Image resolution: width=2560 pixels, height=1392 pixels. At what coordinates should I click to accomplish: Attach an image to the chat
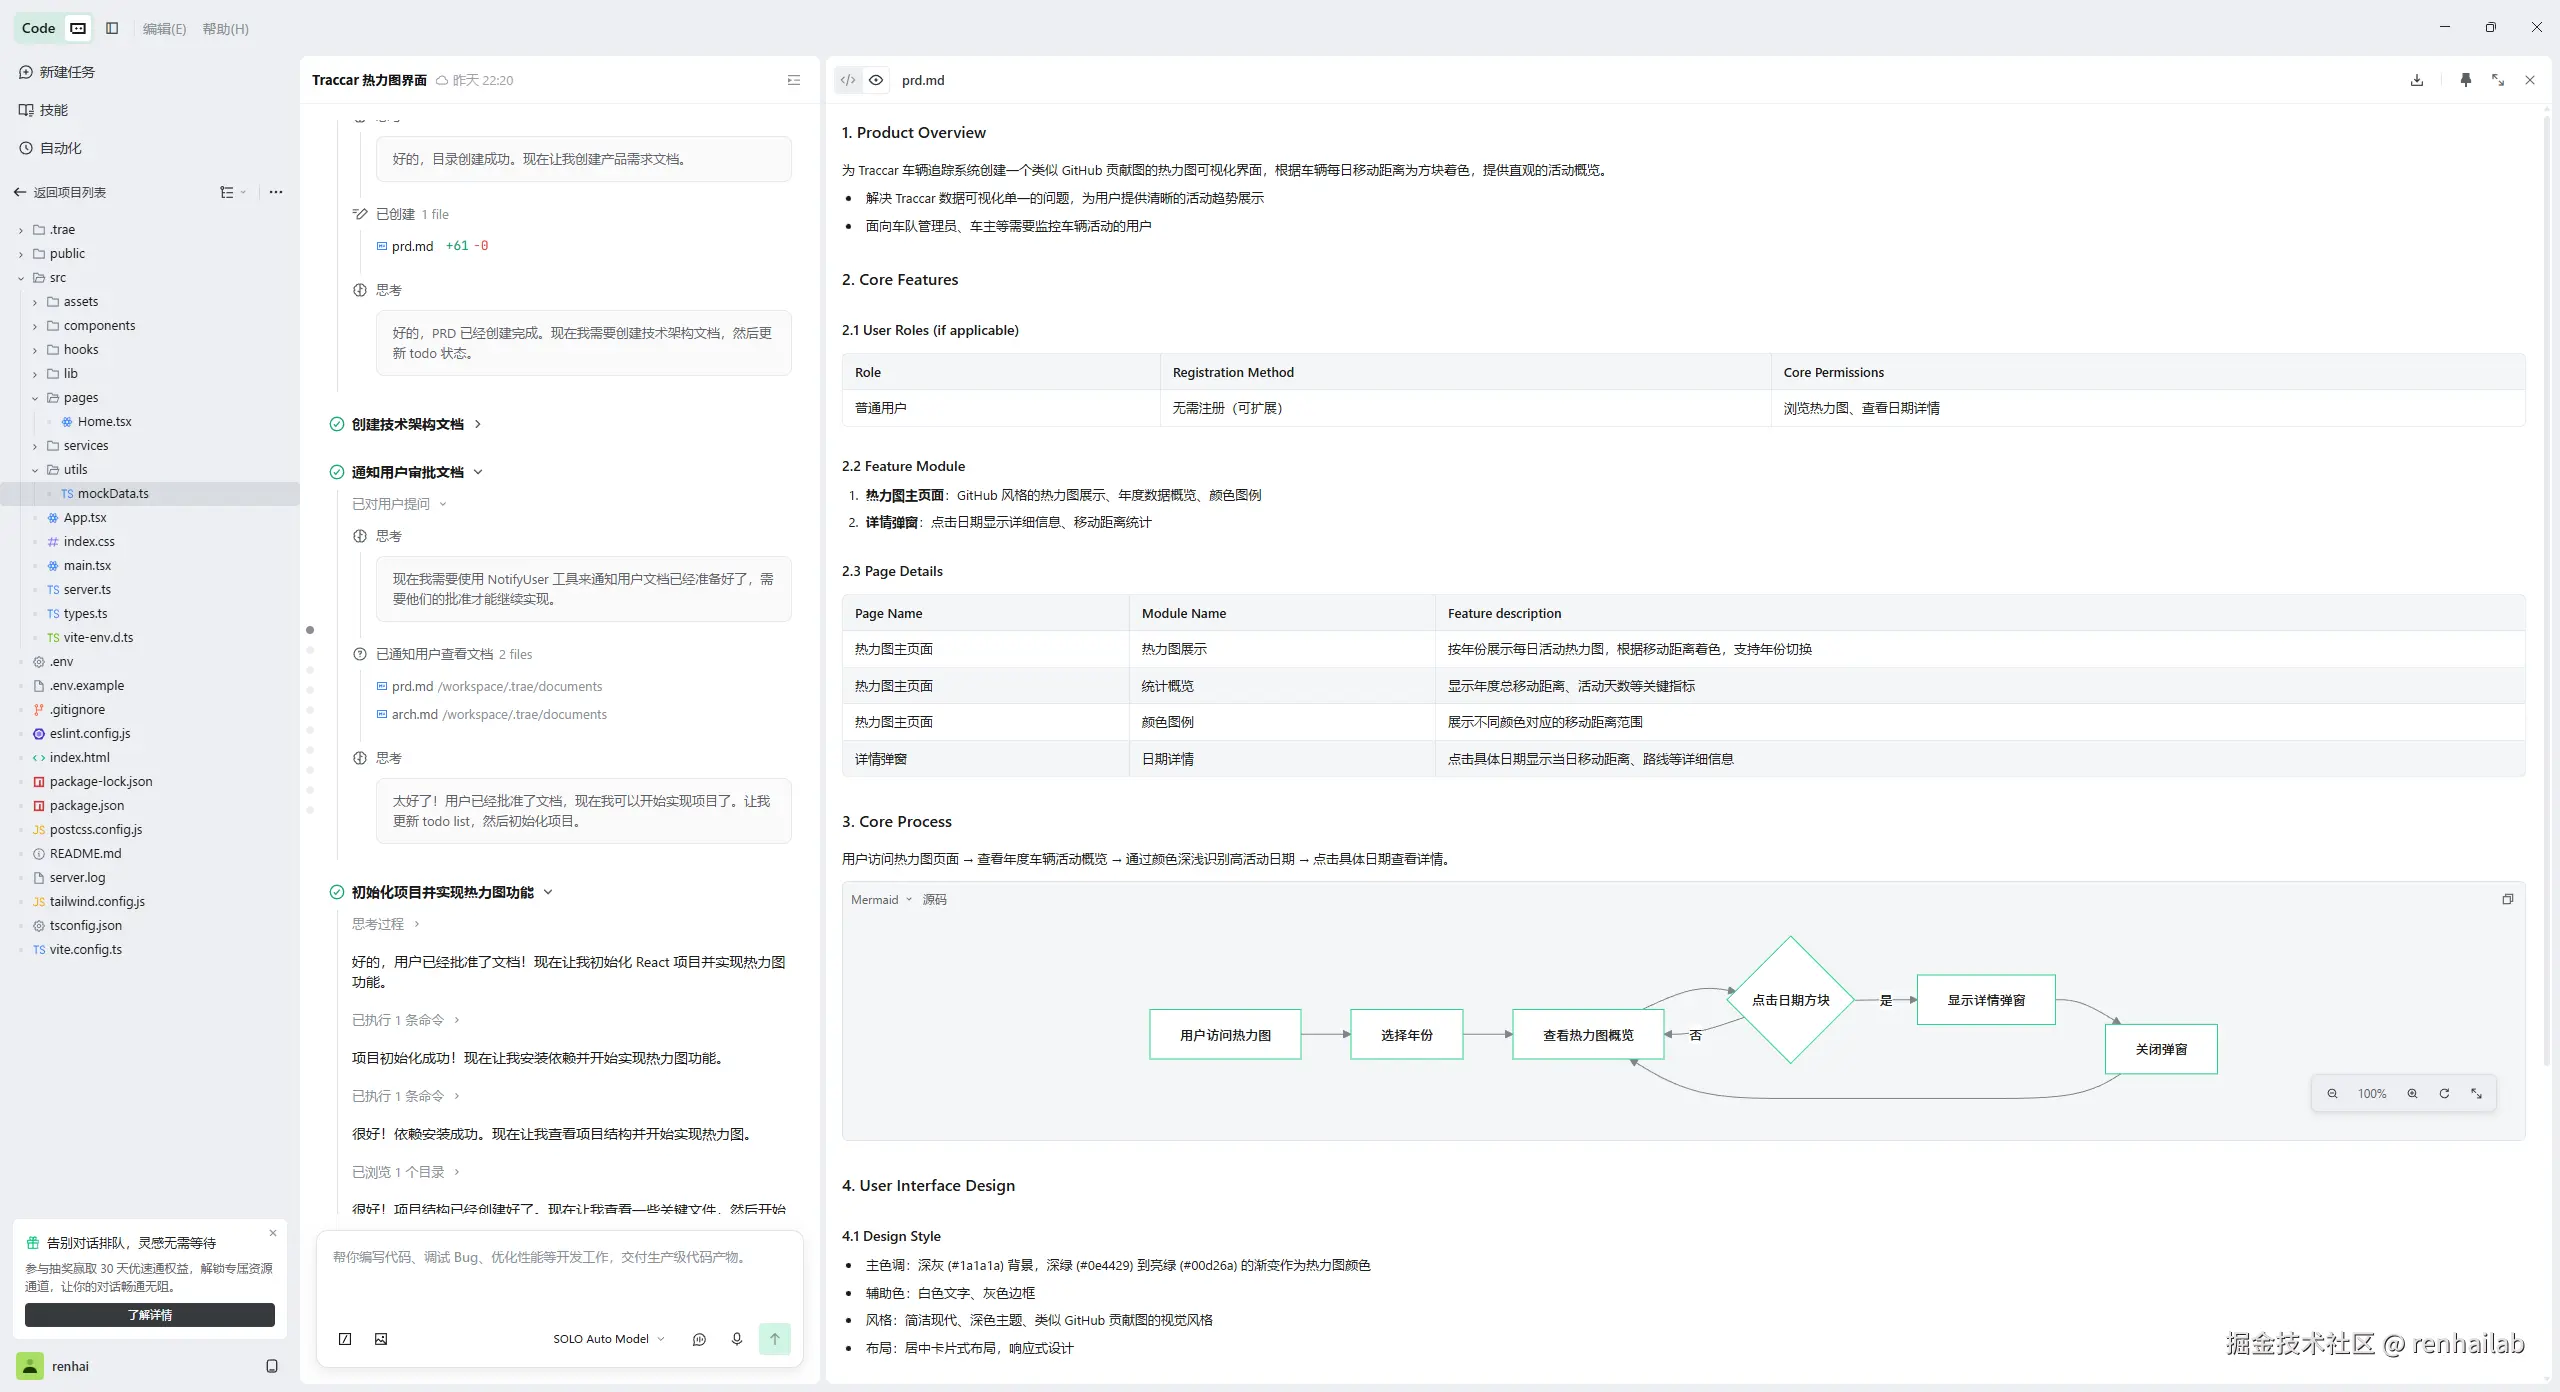click(381, 1339)
